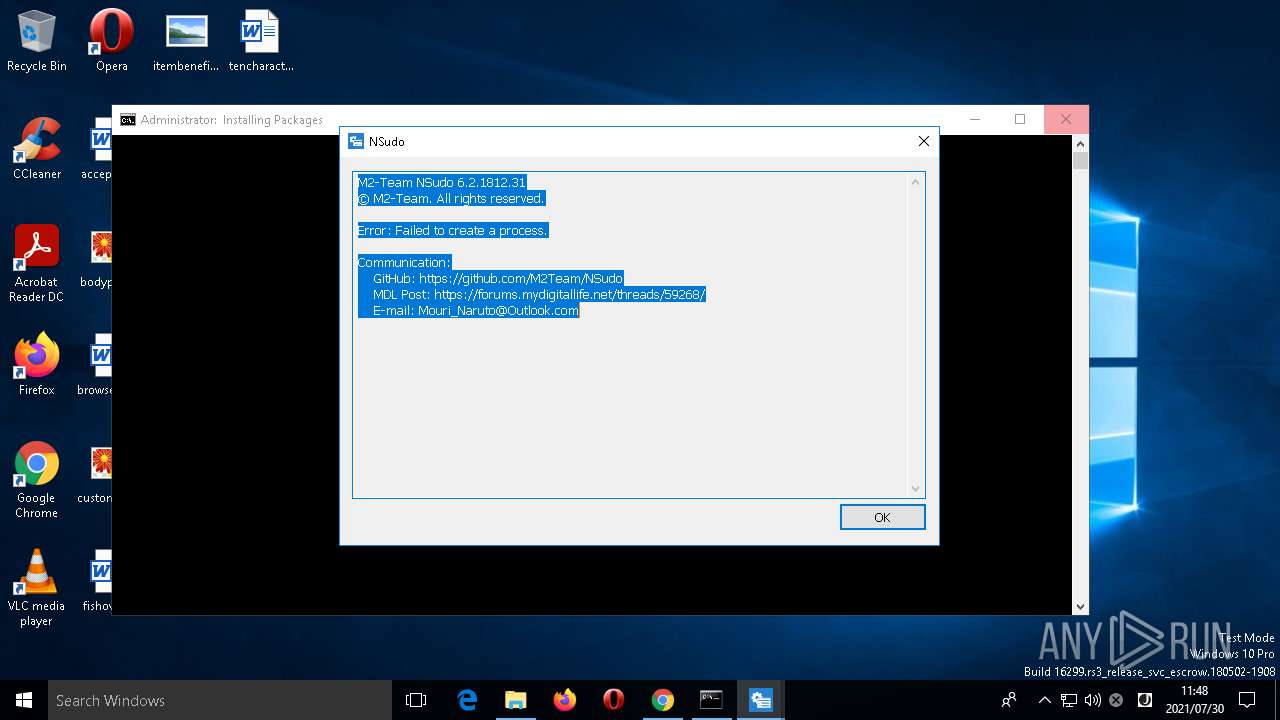
Task: Open the taskbar clock and date
Action: point(1194,700)
